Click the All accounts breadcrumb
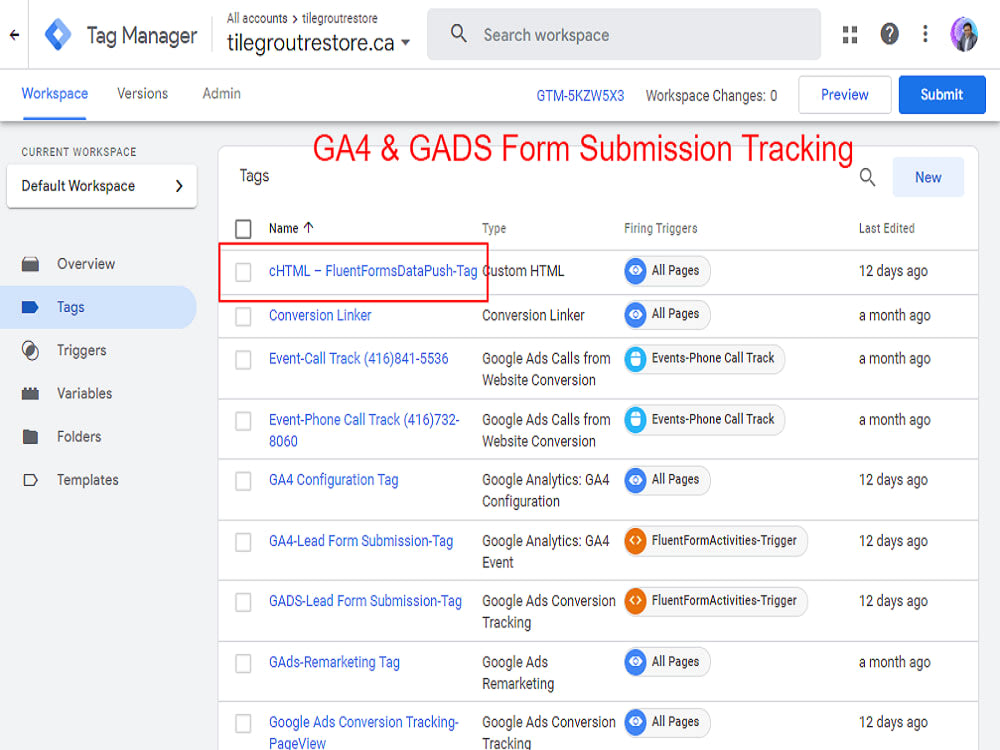Viewport: 1000px width, 750px height. [x=257, y=18]
